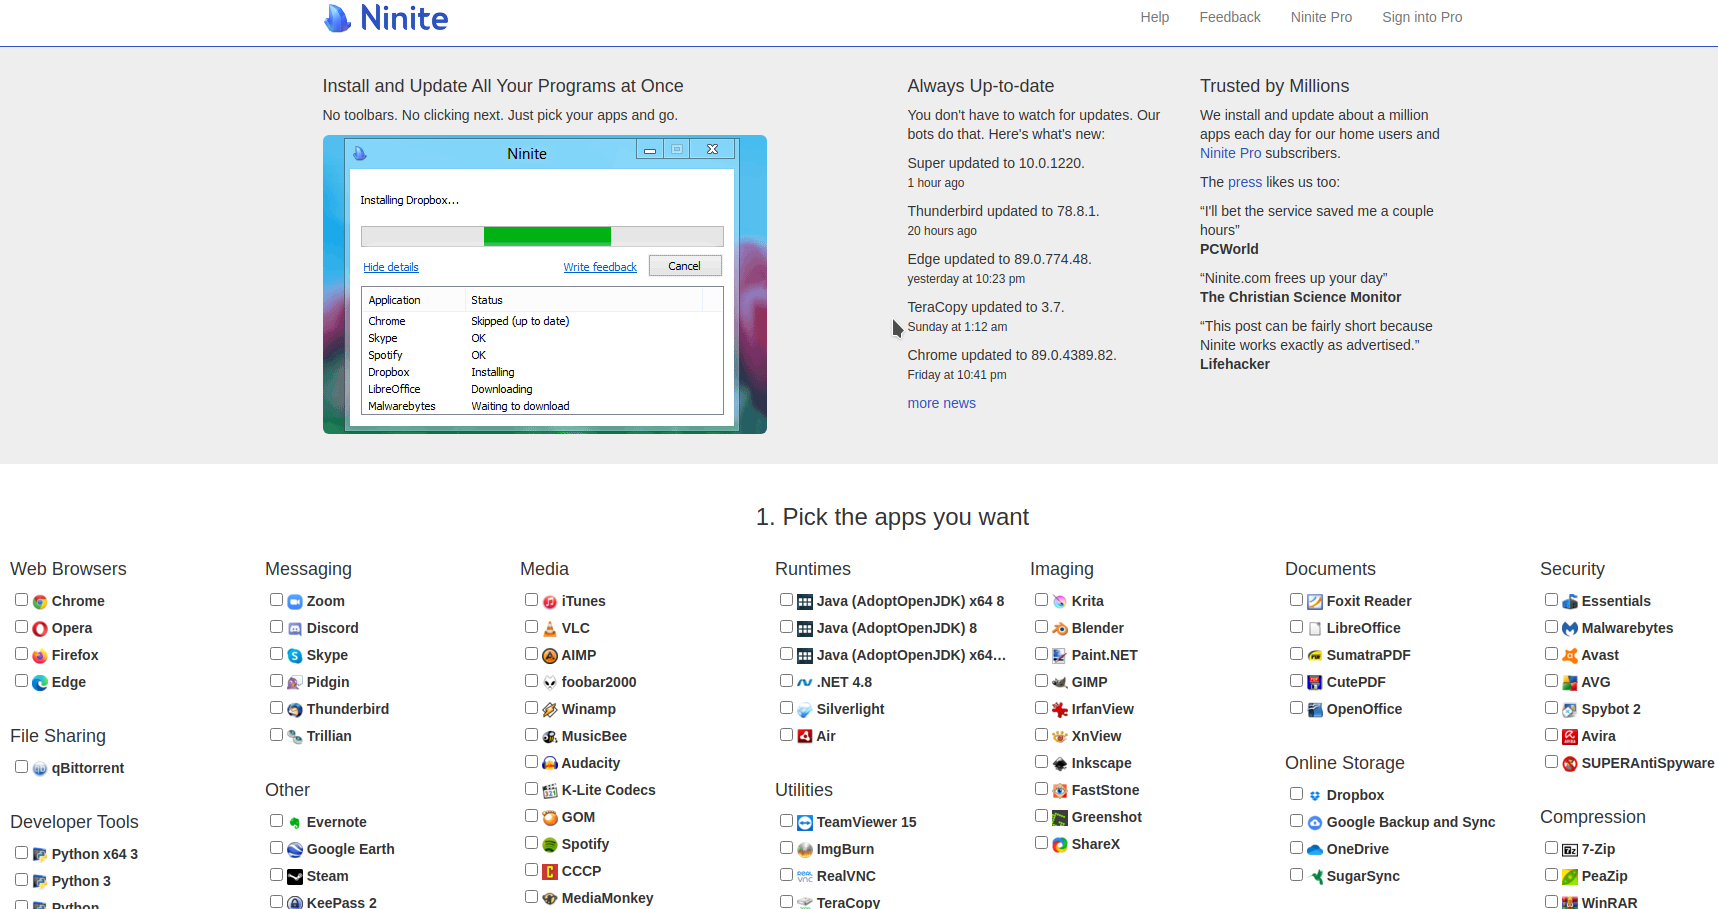Click the IrfanView app icon

tap(1060, 710)
